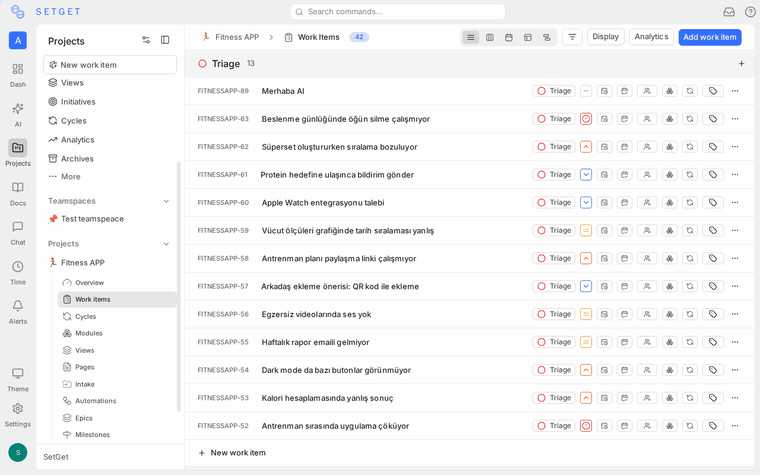Add labels to FITNESSAPP-59
760x475 pixels.
click(x=712, y=230)
